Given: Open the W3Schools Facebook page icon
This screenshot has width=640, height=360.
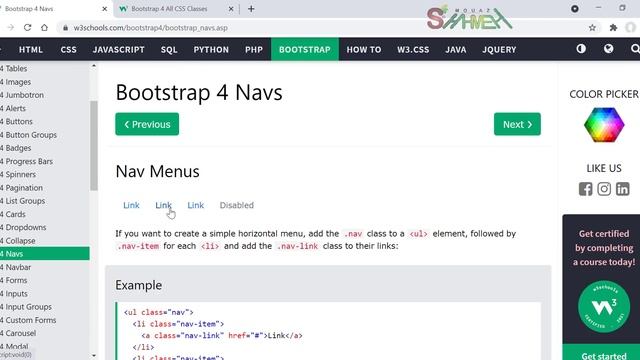Looking at the screenshot, I should pyautogui.click(x=585, y=189).
